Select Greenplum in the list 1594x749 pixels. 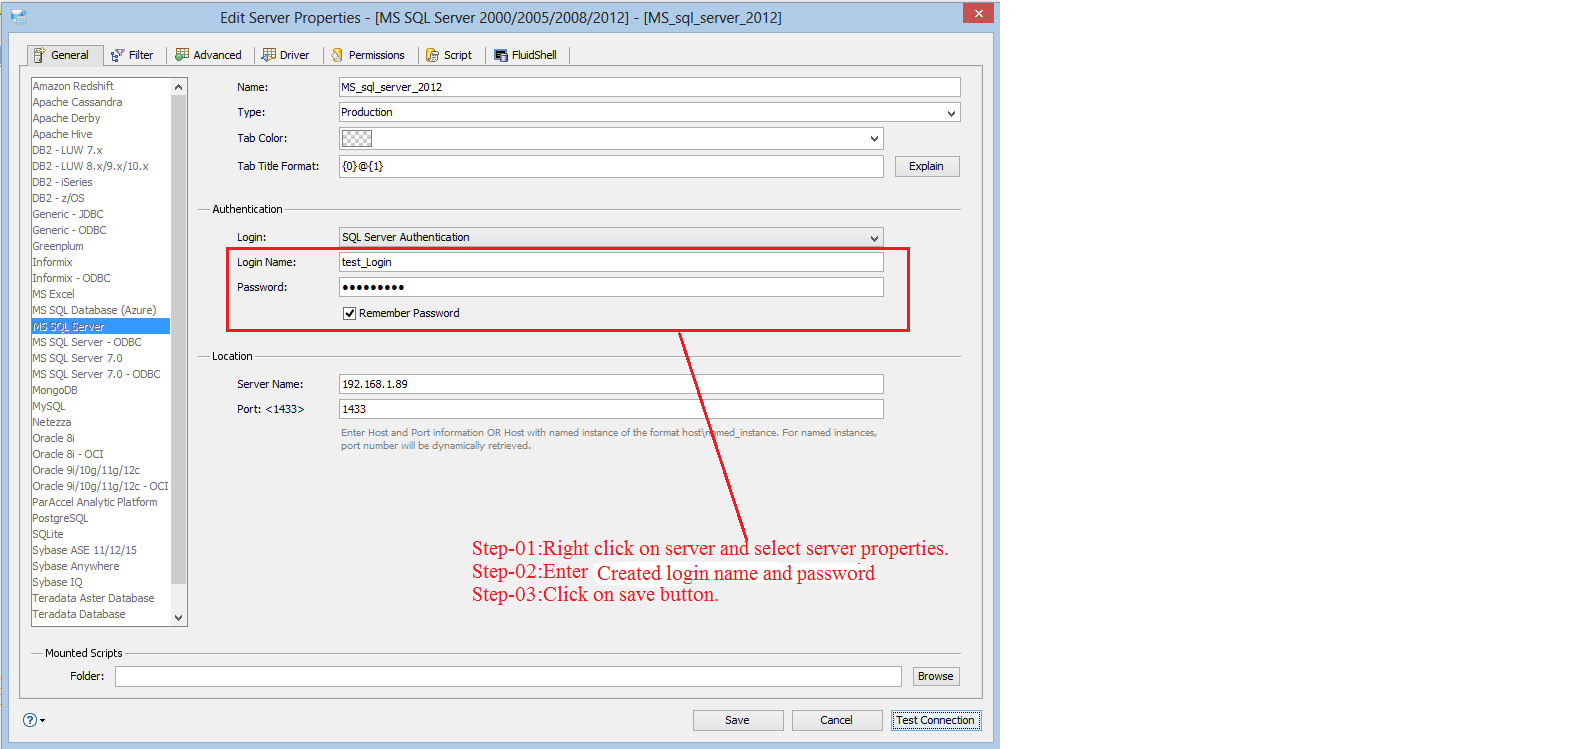(x=58, y=246)
